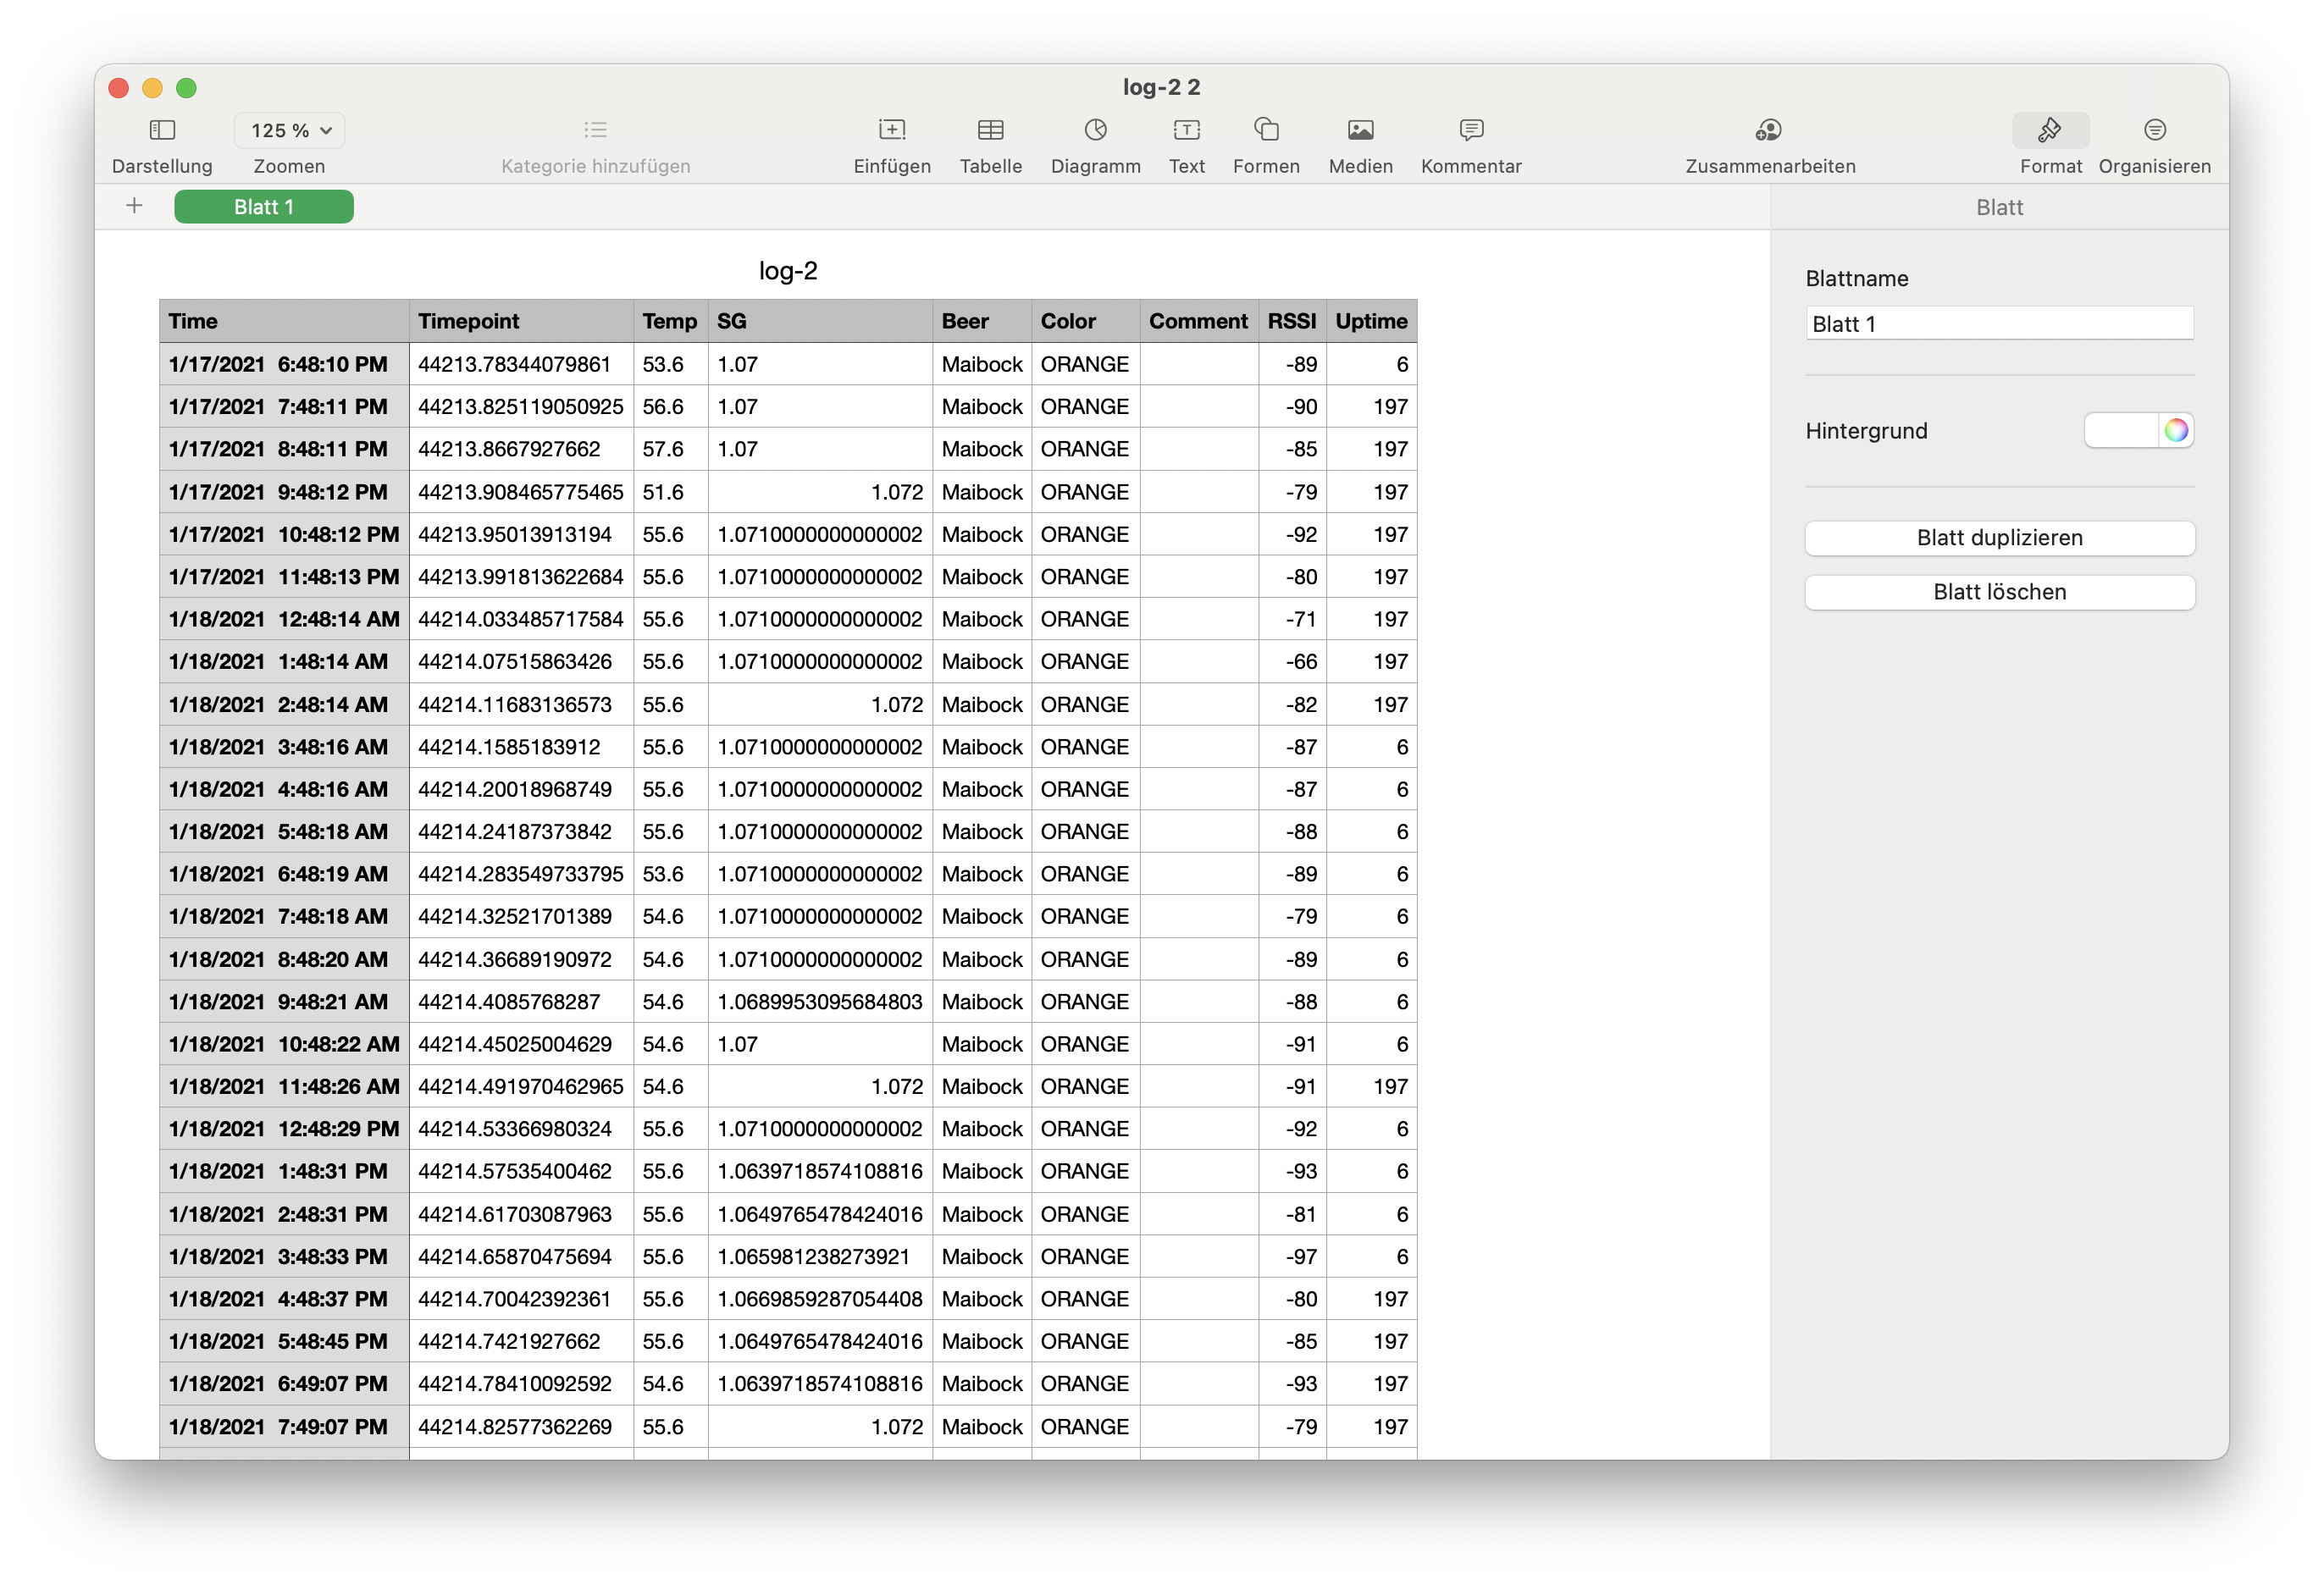
Task: Click the Blatt duplizieren button
Action: pos(1999,538)
